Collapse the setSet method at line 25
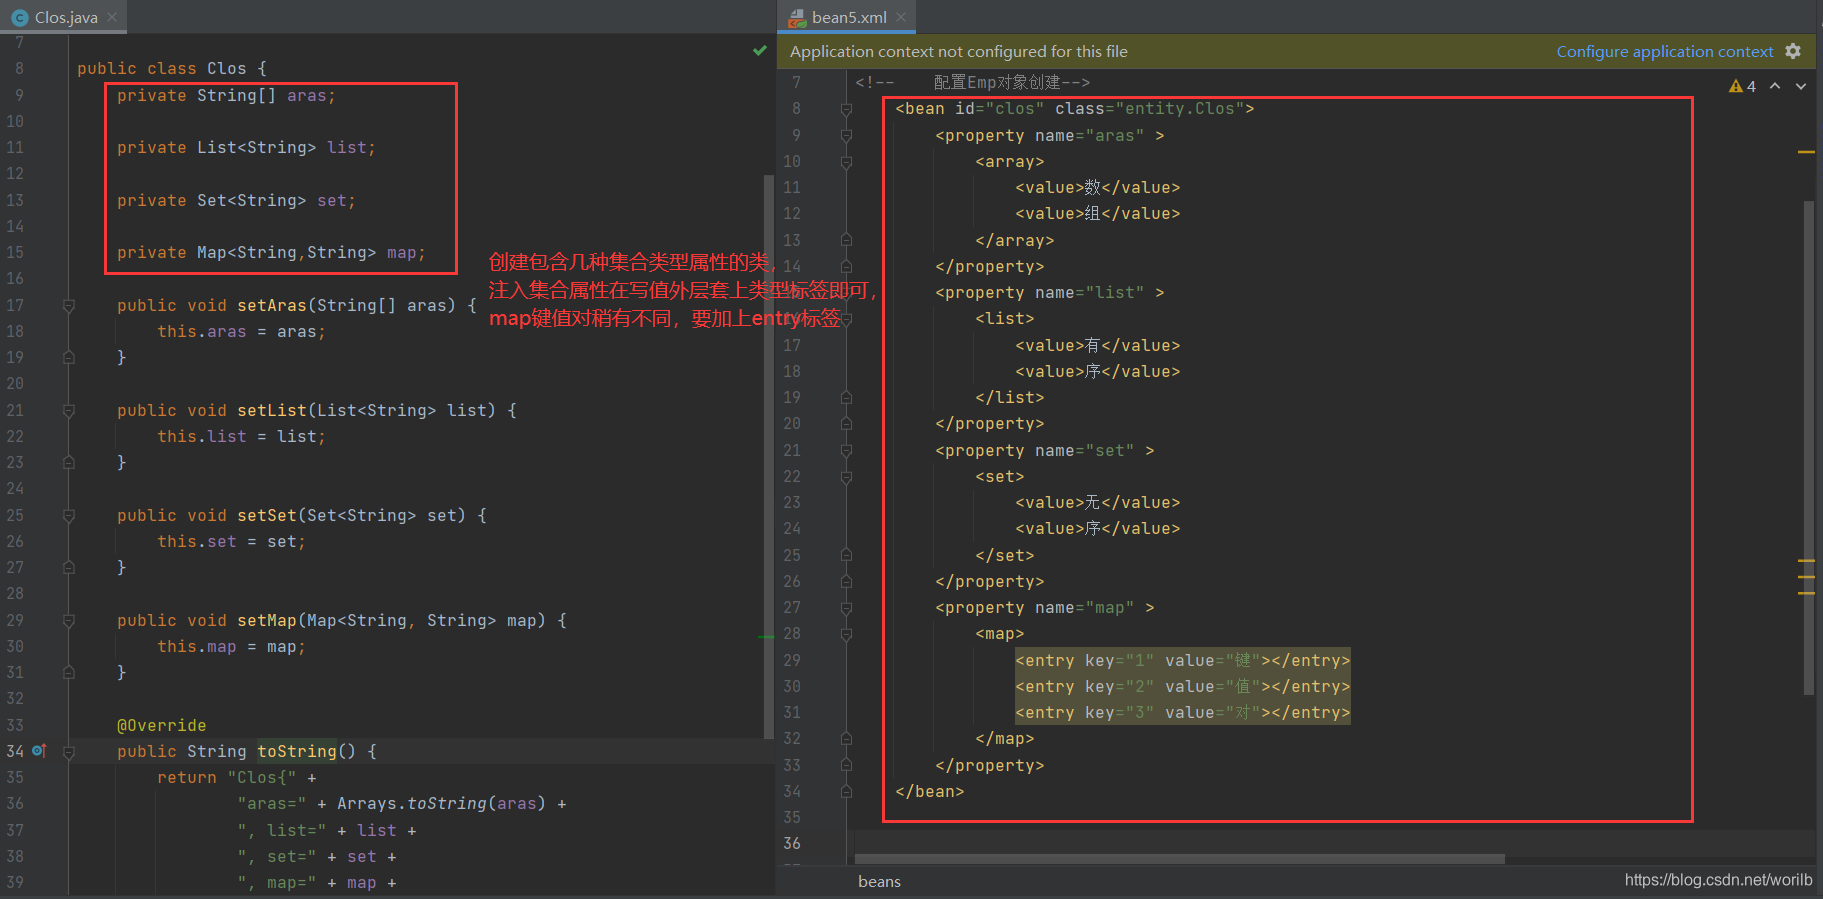The image size is (1823, 899). click(x=69, y=515)
